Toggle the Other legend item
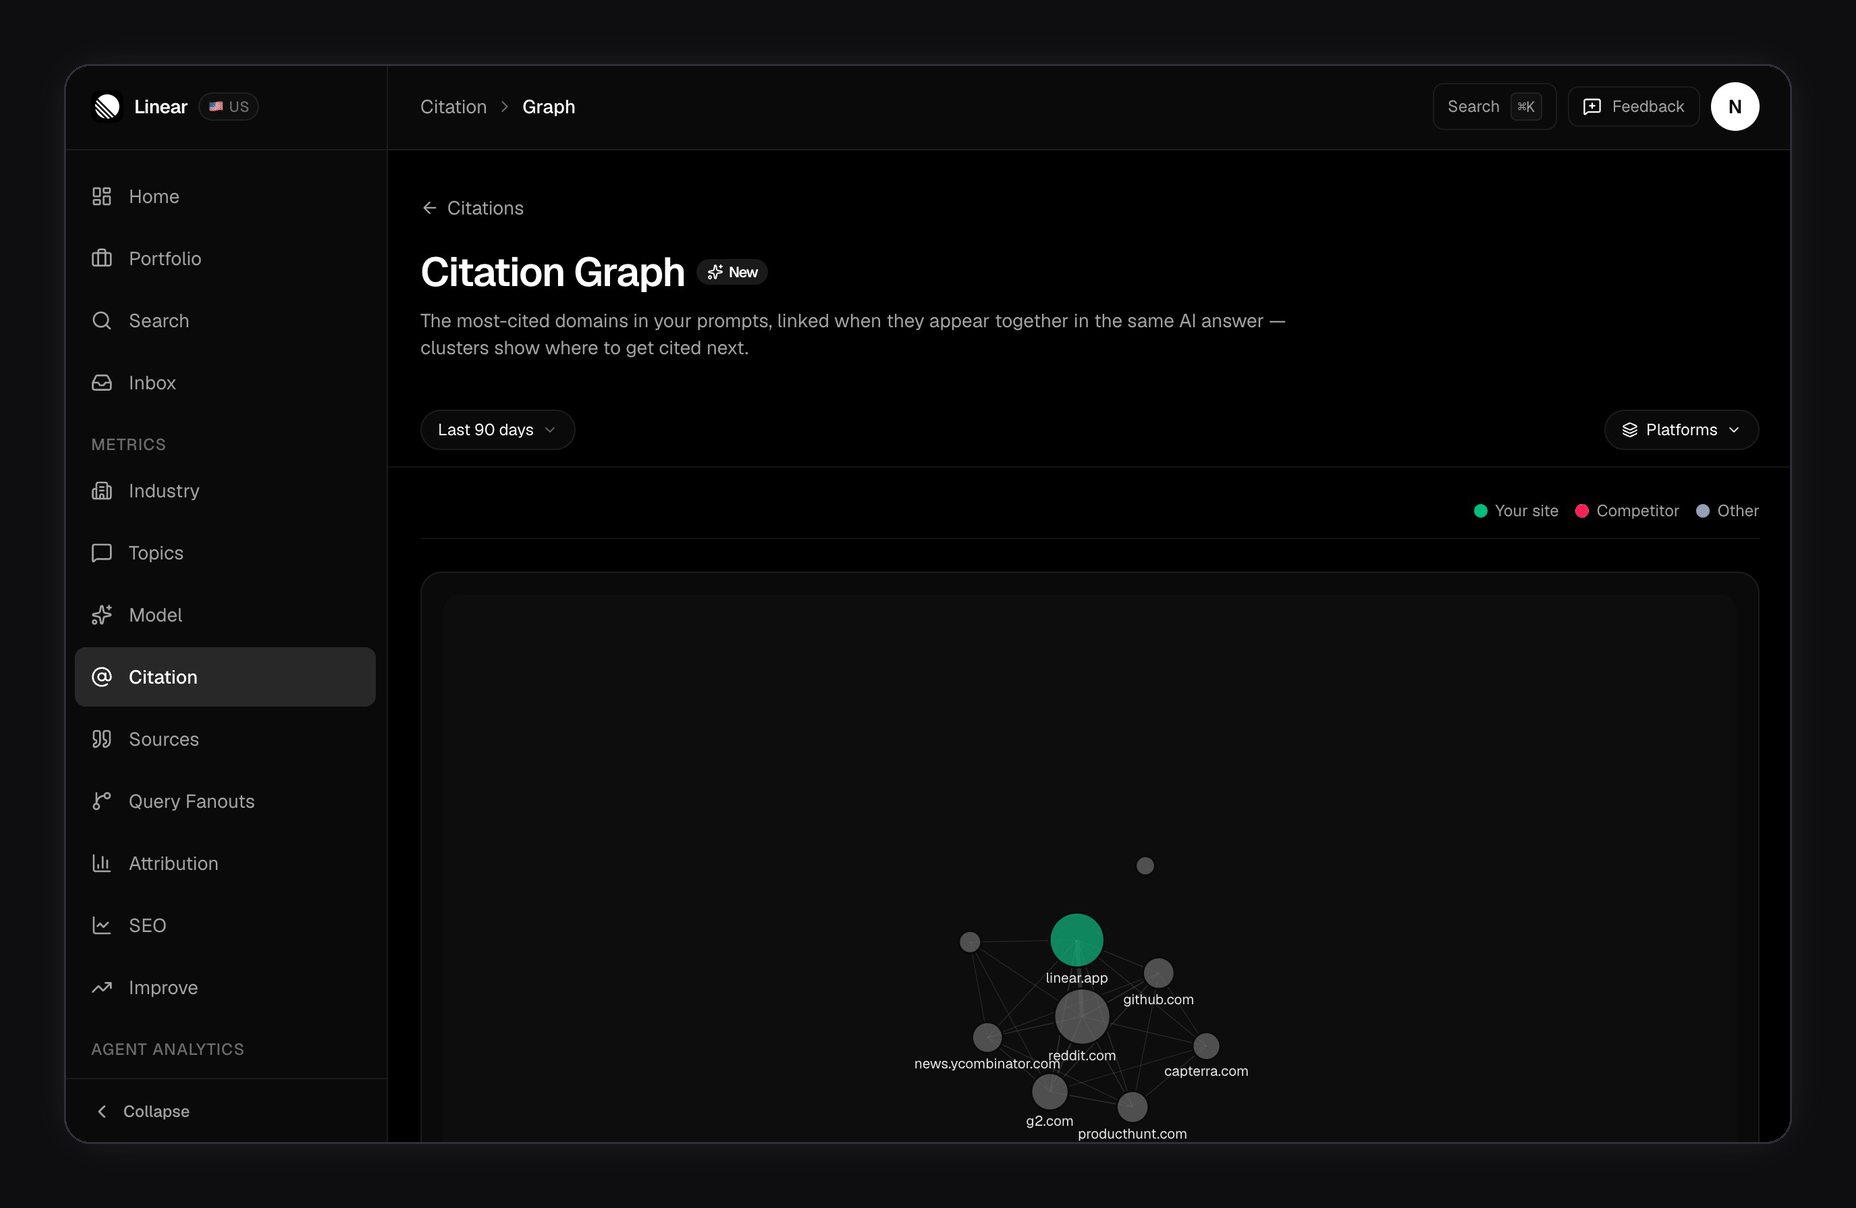This screenshot has width=1856, height=1208. [x=1727, y=511]
